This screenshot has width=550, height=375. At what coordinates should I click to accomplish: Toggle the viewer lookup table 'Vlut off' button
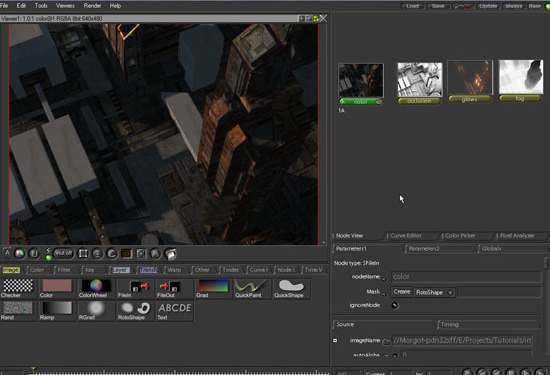pos(63,253)
